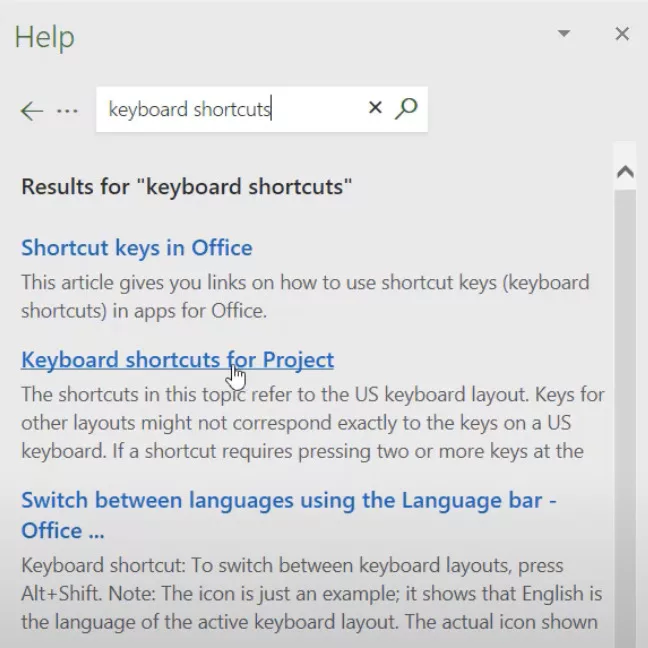Click the vertical scrollbar track in results

tap(625, 417)
